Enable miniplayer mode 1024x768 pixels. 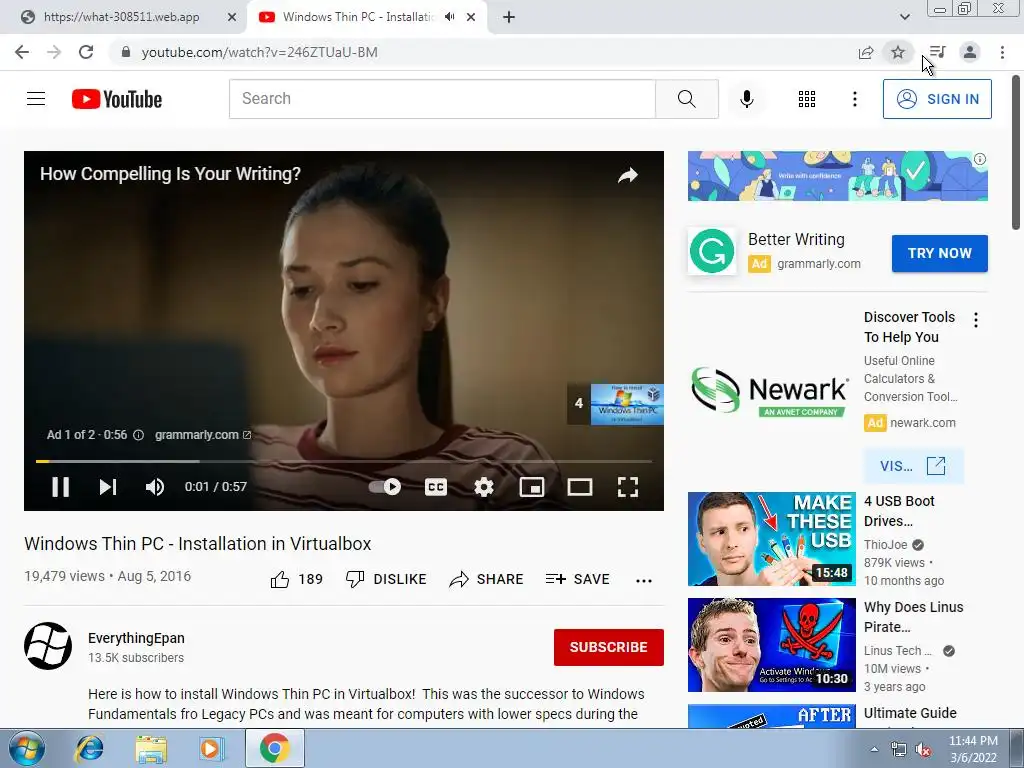pyautogui.click(x=532, y=487)
